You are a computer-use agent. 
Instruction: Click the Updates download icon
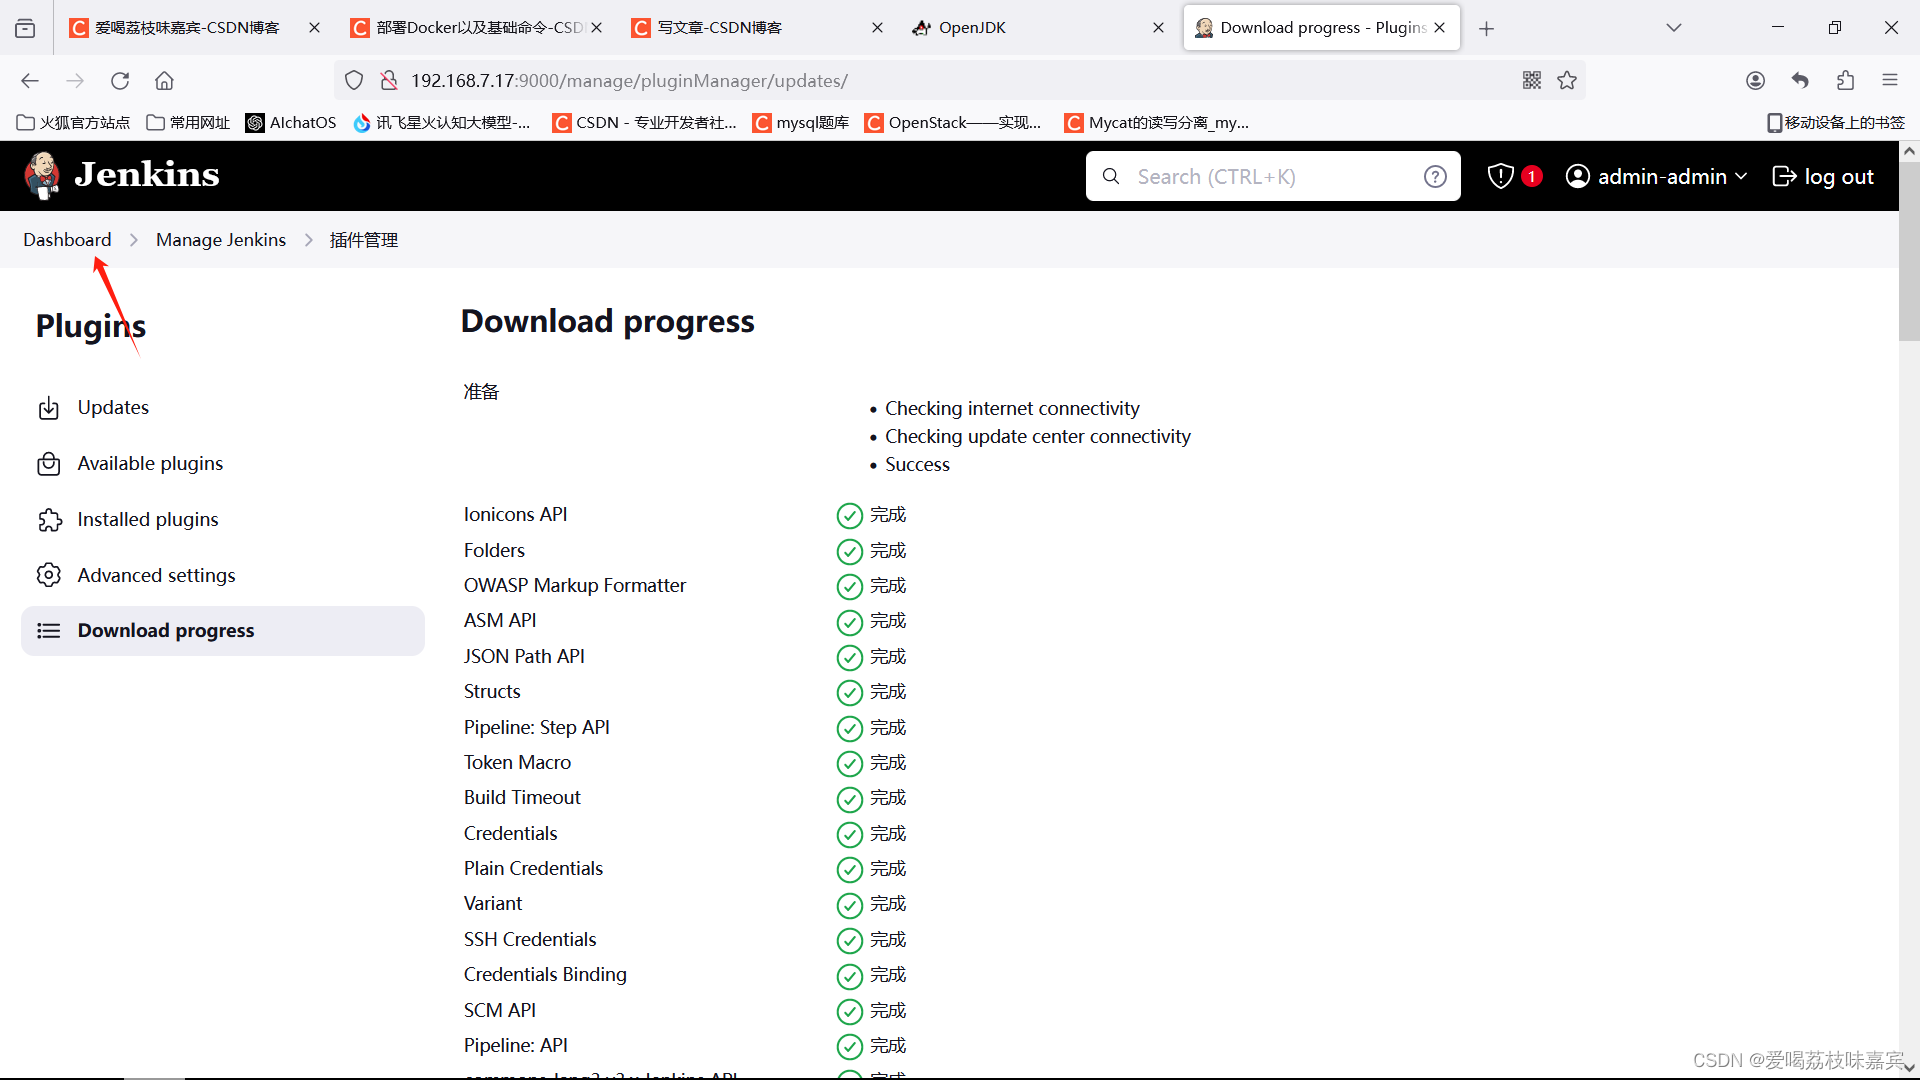(x=49, y=408)
